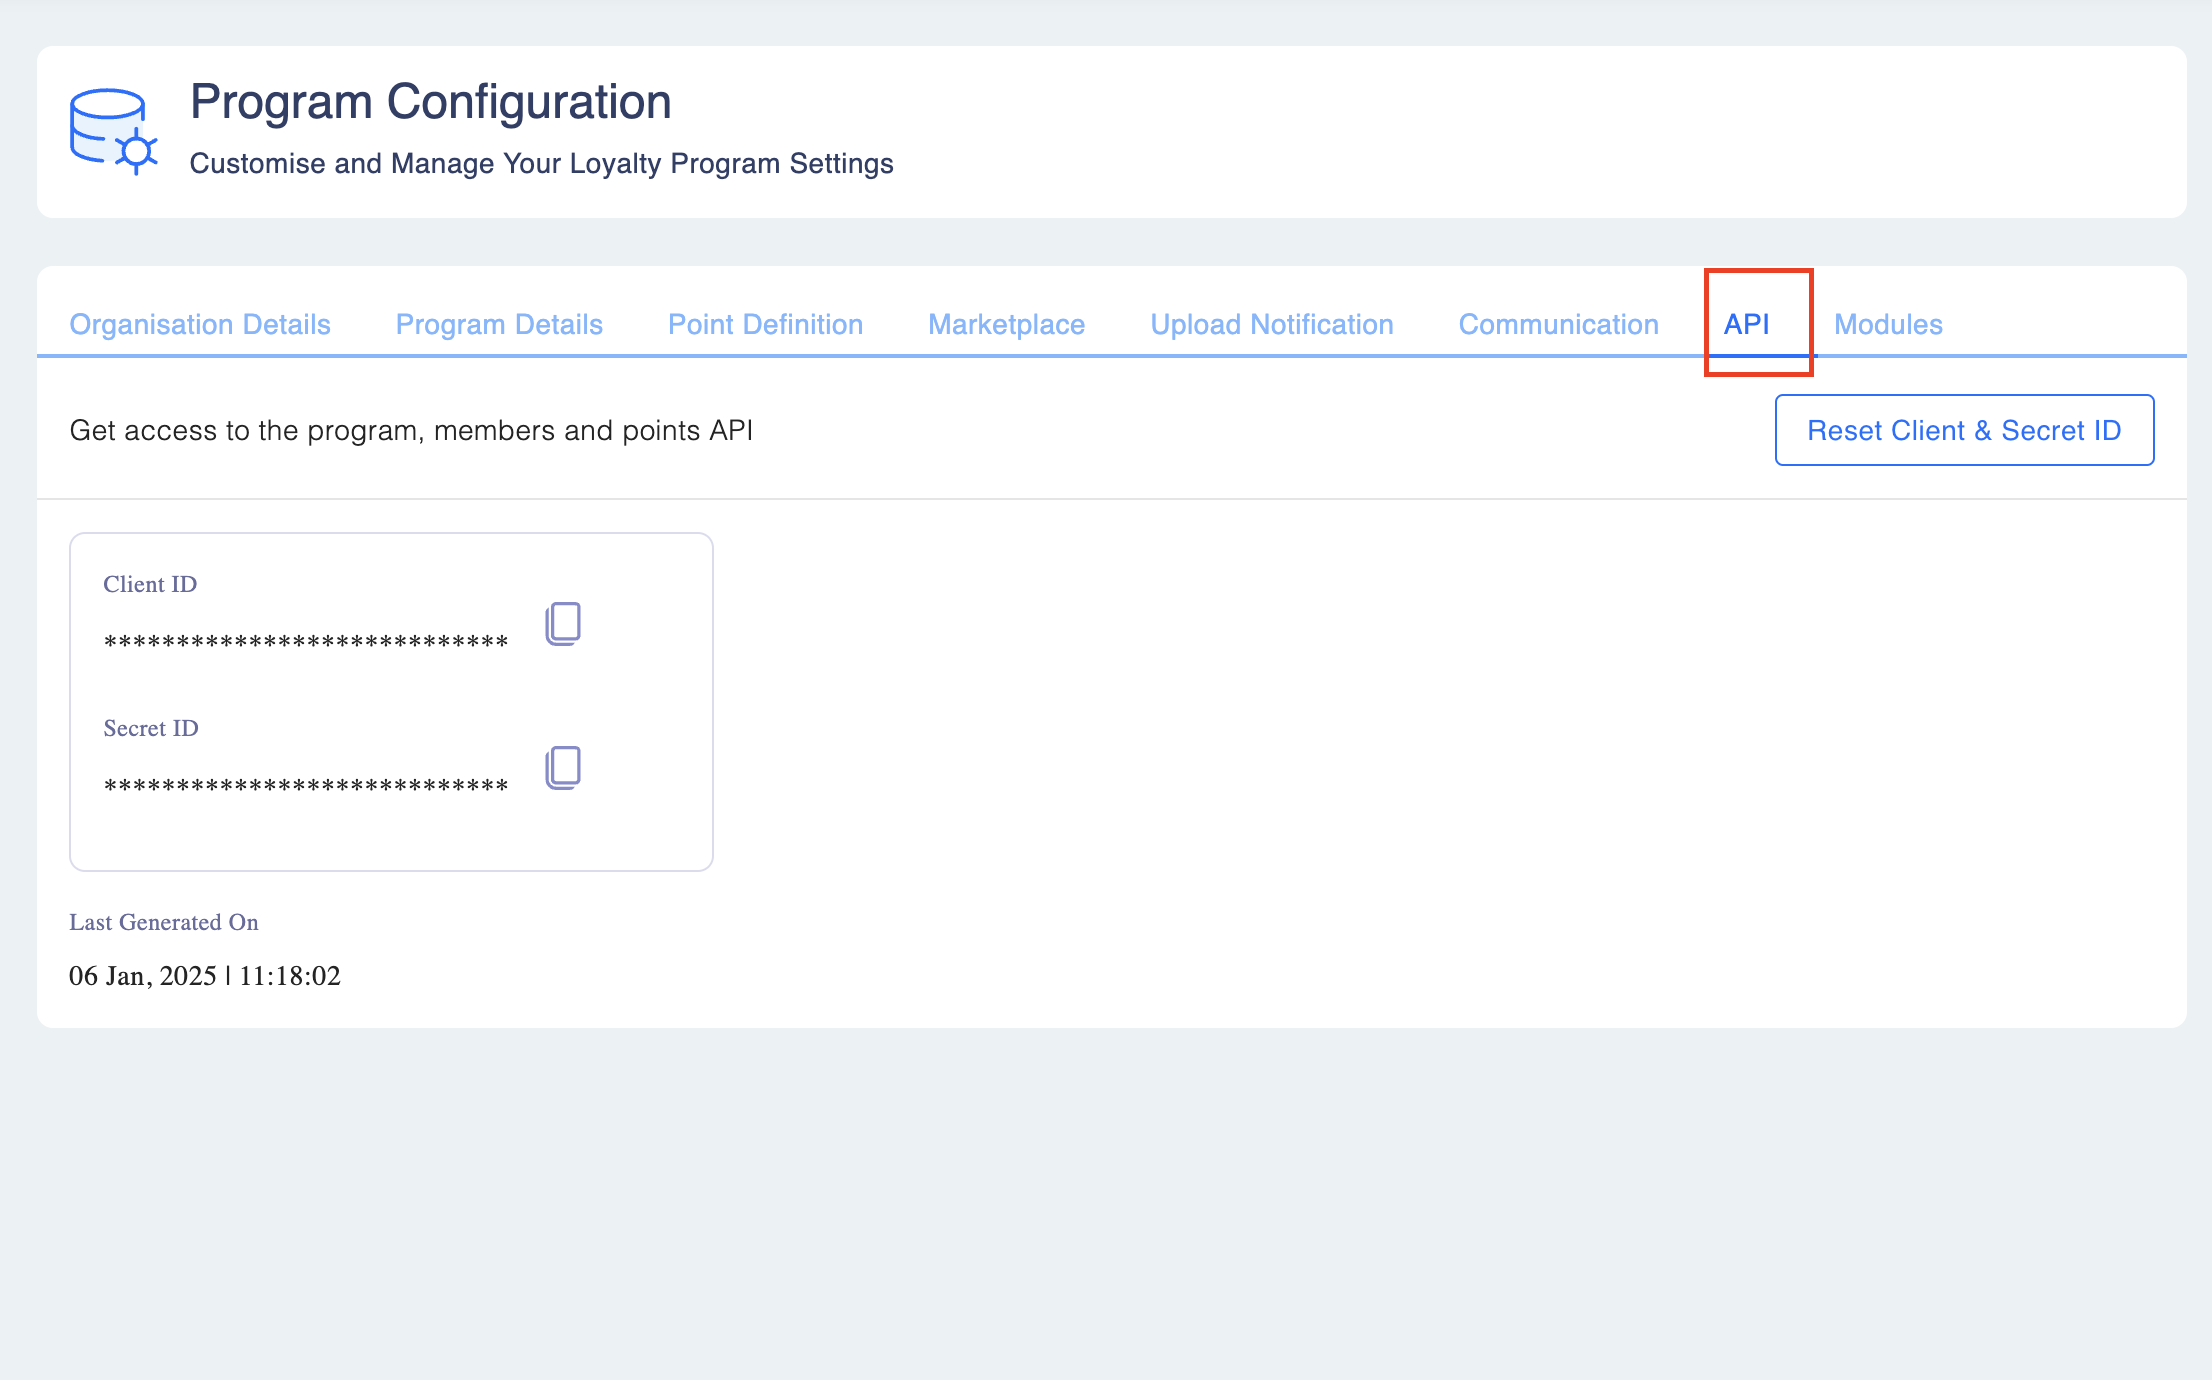Screen dimensions: 2212x1380
Task: Click the Last Generated On label
Action: [164, 922]
